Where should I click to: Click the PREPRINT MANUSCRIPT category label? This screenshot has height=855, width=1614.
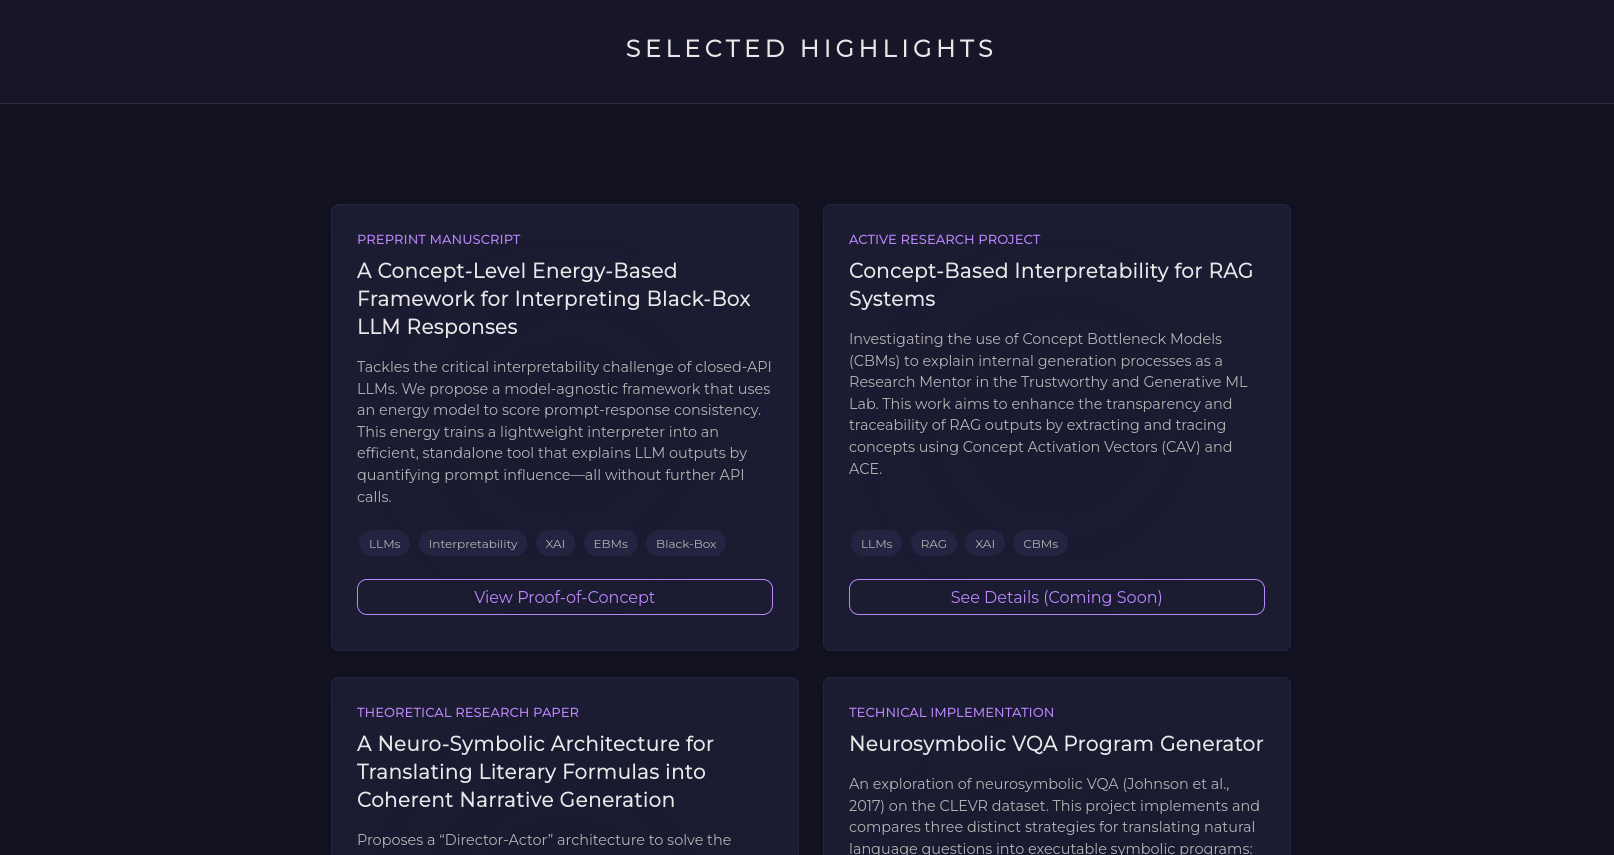439,239
